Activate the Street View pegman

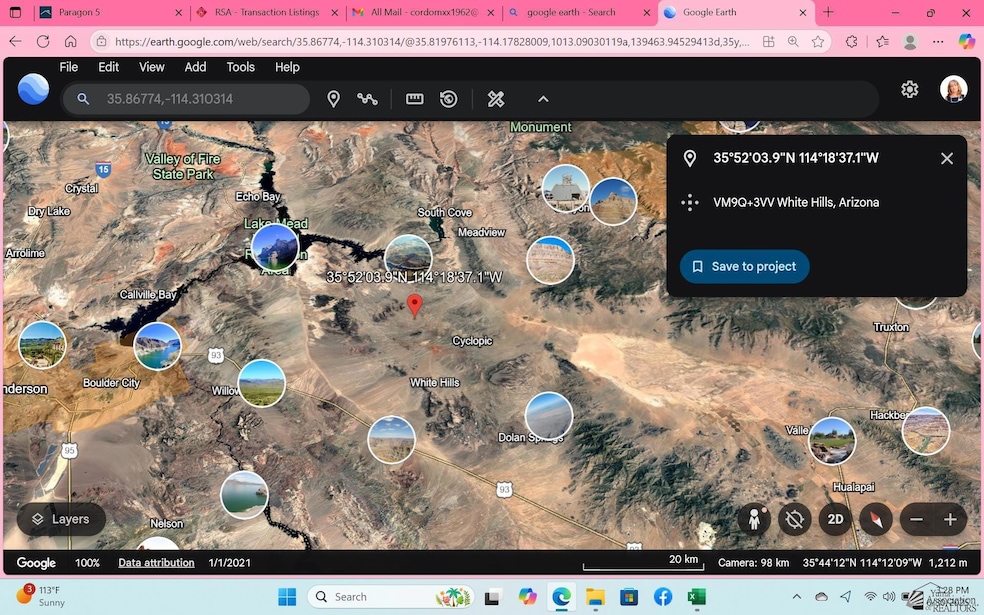tap(754, 519)
